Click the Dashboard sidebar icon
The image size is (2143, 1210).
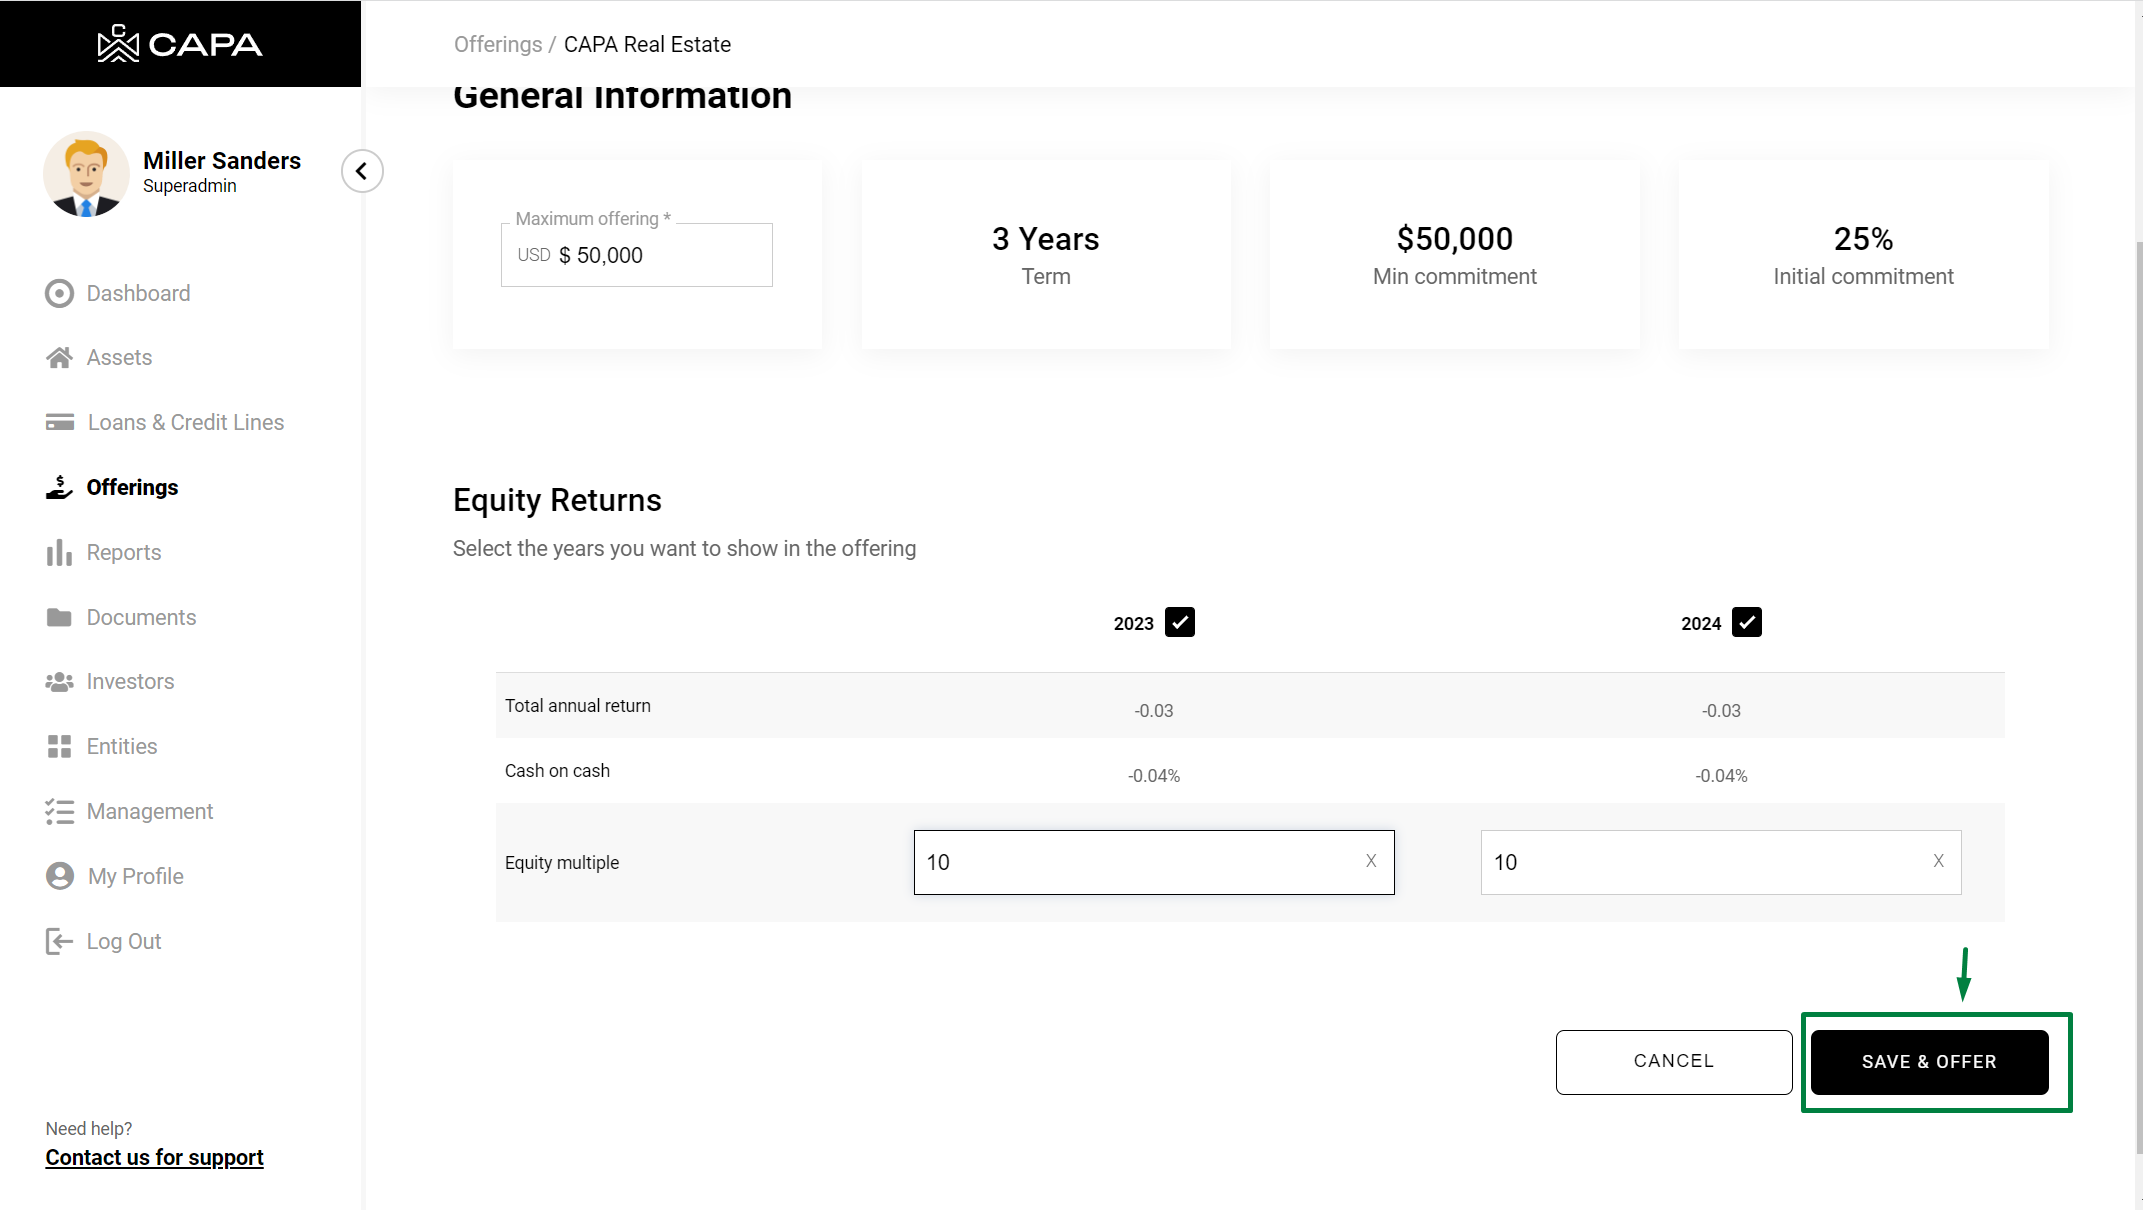(x=59, y=293)
